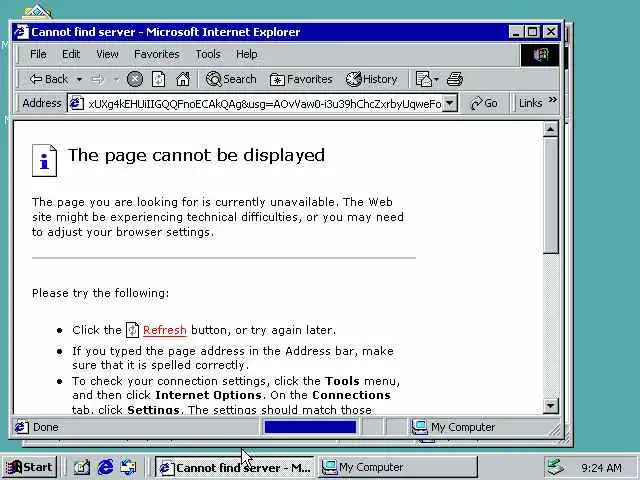Click the Stop loading icon
640x480 pixels.
(135, 79)
